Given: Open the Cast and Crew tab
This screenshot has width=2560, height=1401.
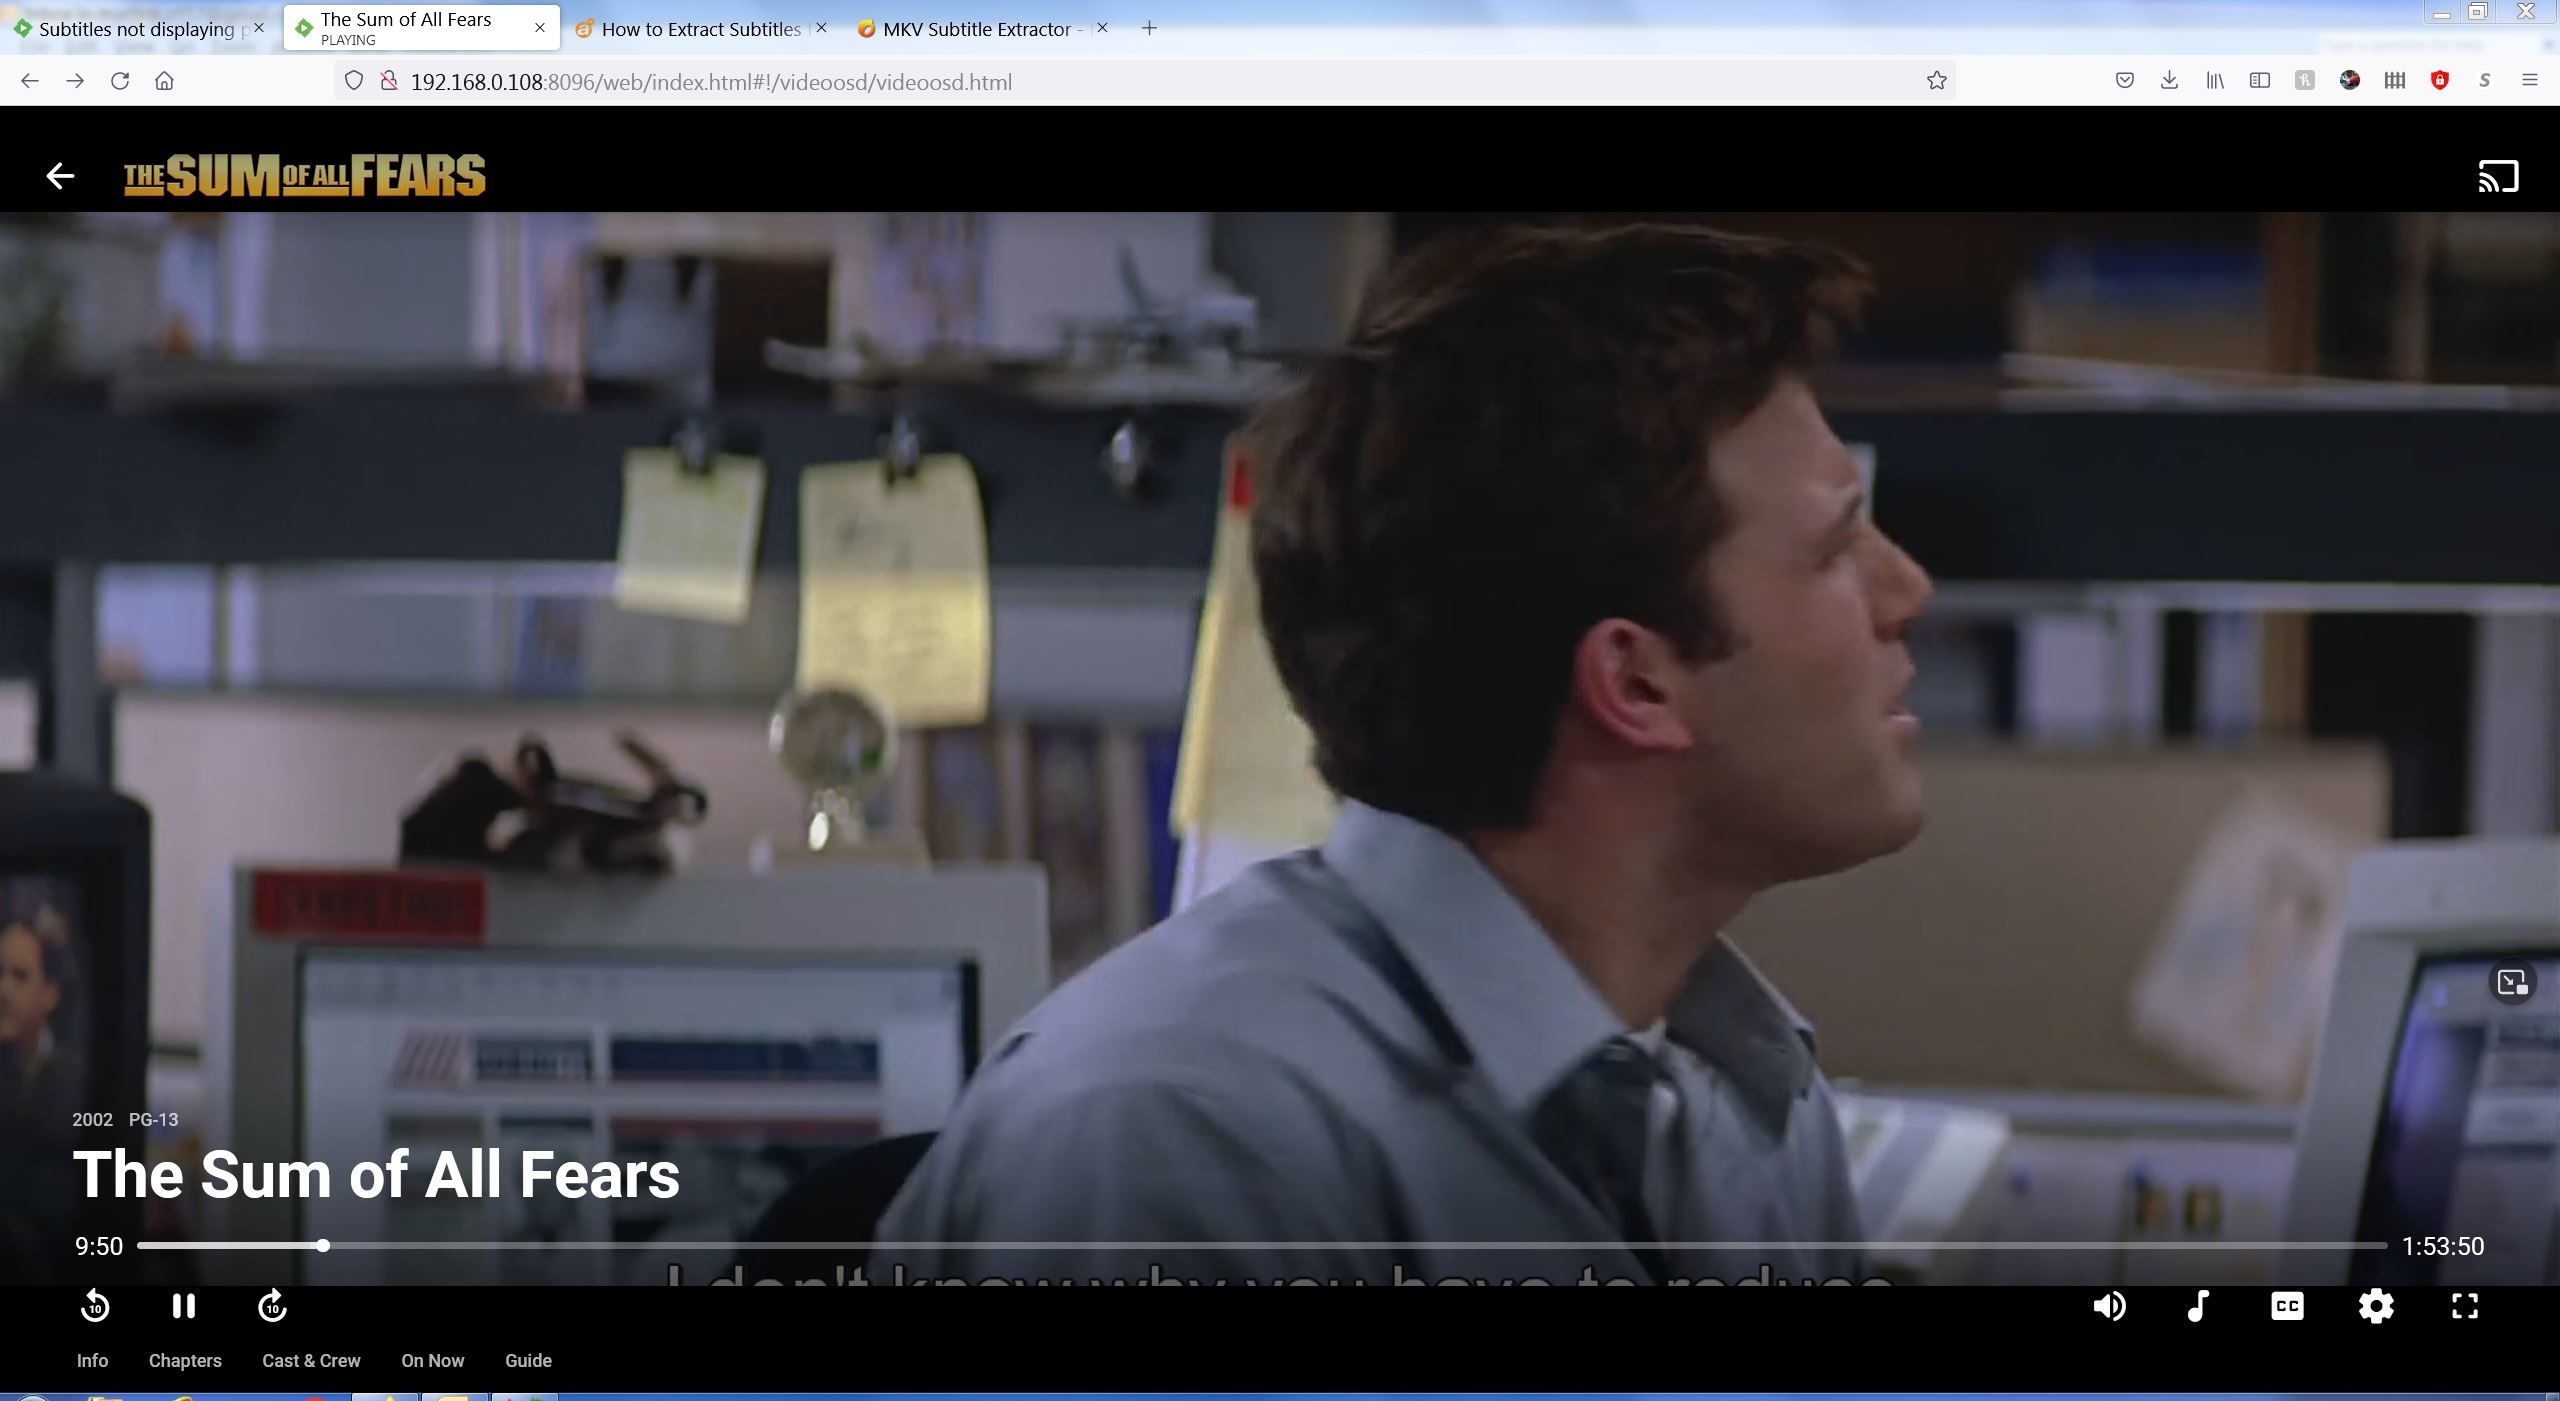Looking at the screenshot, I should pos(311,1360).
